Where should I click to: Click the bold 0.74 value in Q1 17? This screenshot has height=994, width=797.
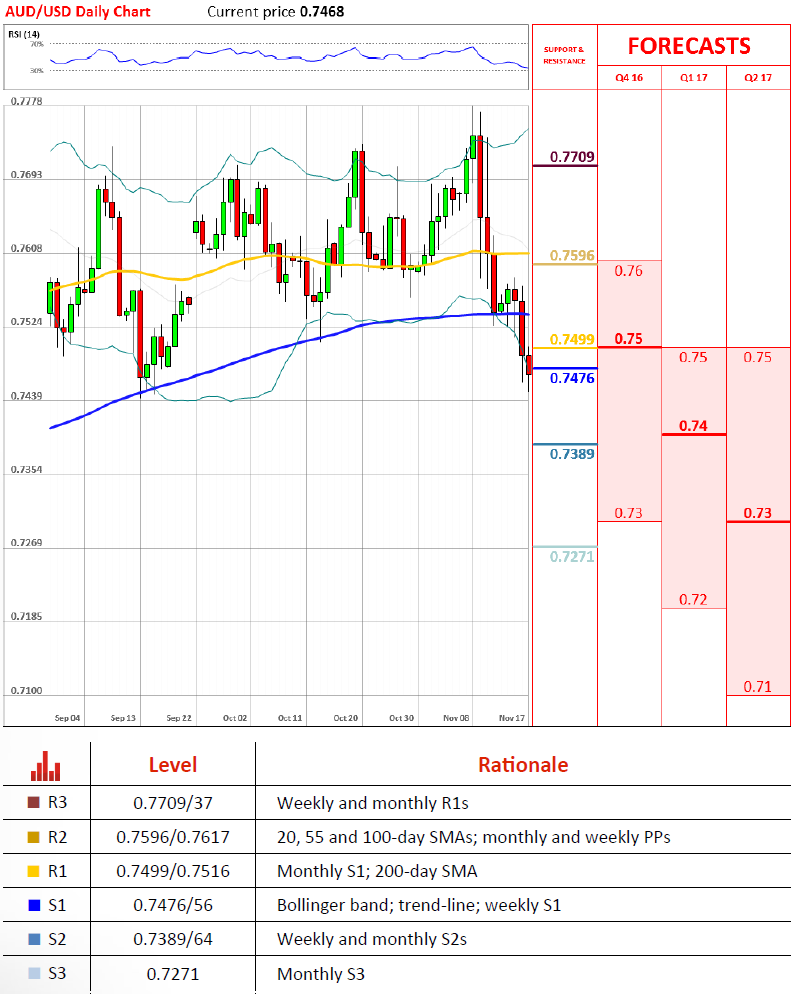[693, 425]
